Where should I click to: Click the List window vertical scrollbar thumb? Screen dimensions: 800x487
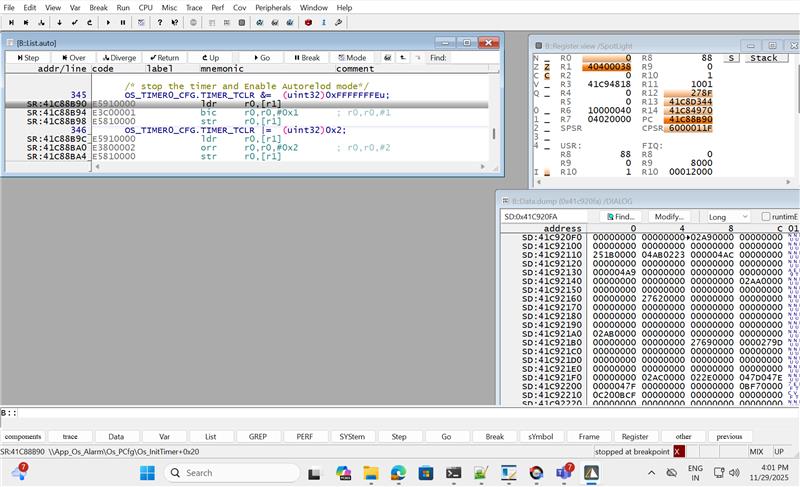pos(493,134)
